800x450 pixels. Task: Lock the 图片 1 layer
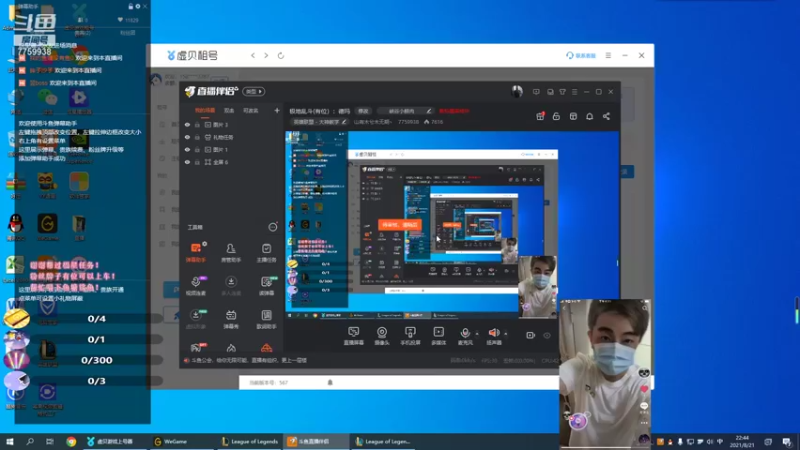tap(197, 149)
